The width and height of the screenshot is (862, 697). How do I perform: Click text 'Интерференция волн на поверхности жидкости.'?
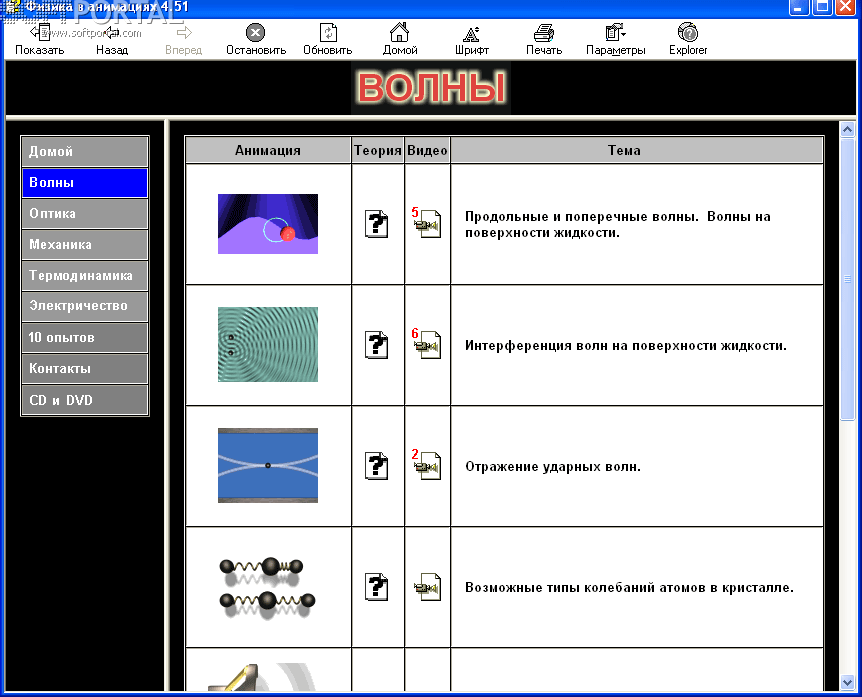626,346
